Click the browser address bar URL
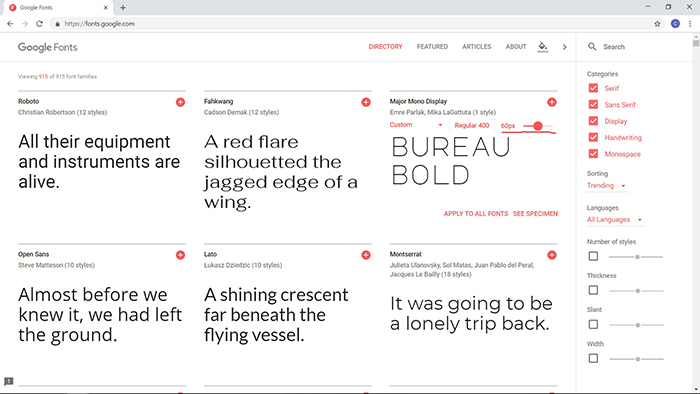 coord(100,24)
